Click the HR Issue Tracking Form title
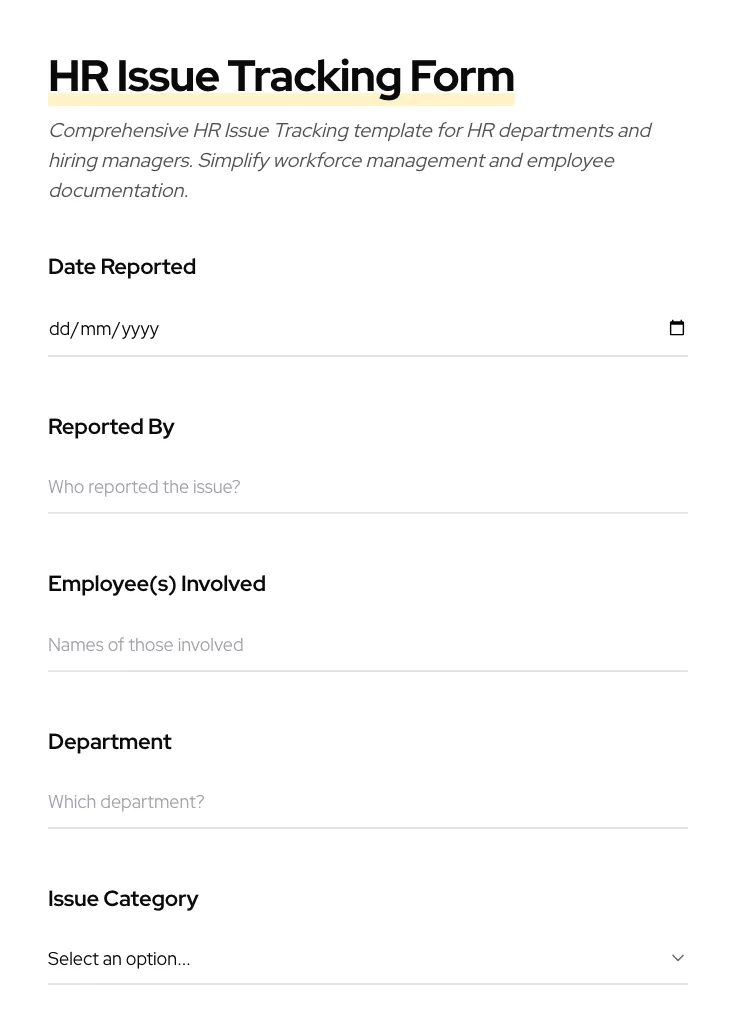This screenshot has height=1024, width=736. click(x=281, y=75)
